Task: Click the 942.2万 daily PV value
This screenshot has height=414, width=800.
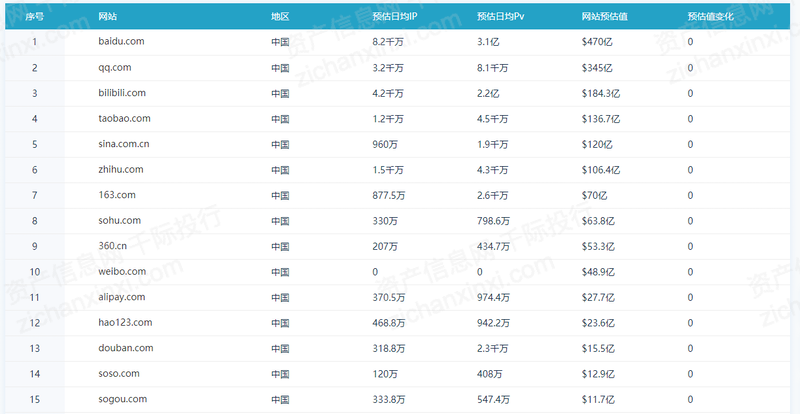Action: 493,323
